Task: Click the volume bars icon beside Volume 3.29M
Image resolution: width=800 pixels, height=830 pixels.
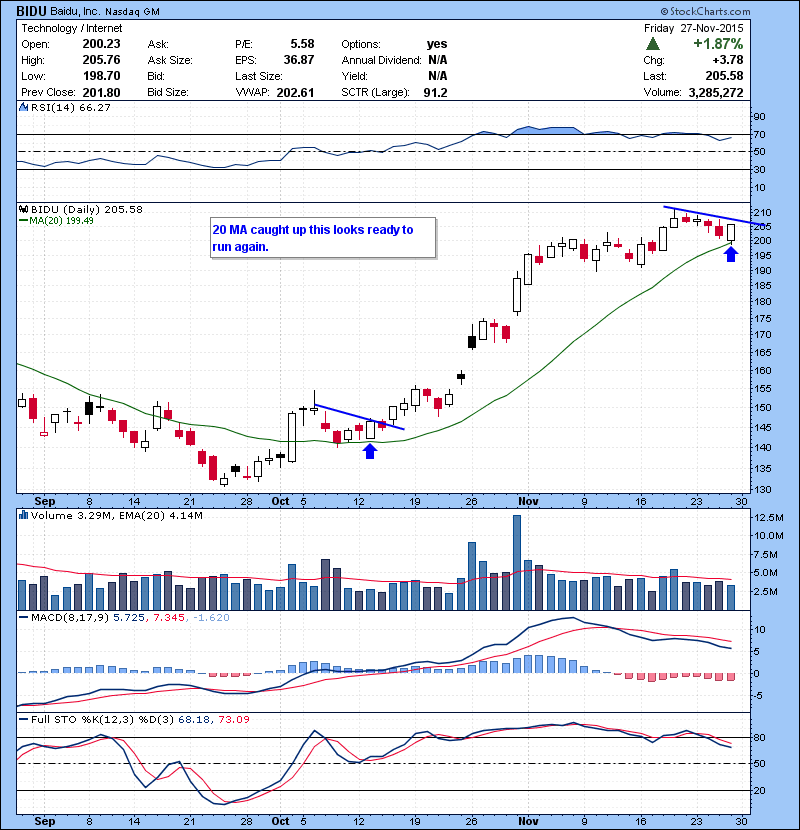Action: (x=23, y=515)
